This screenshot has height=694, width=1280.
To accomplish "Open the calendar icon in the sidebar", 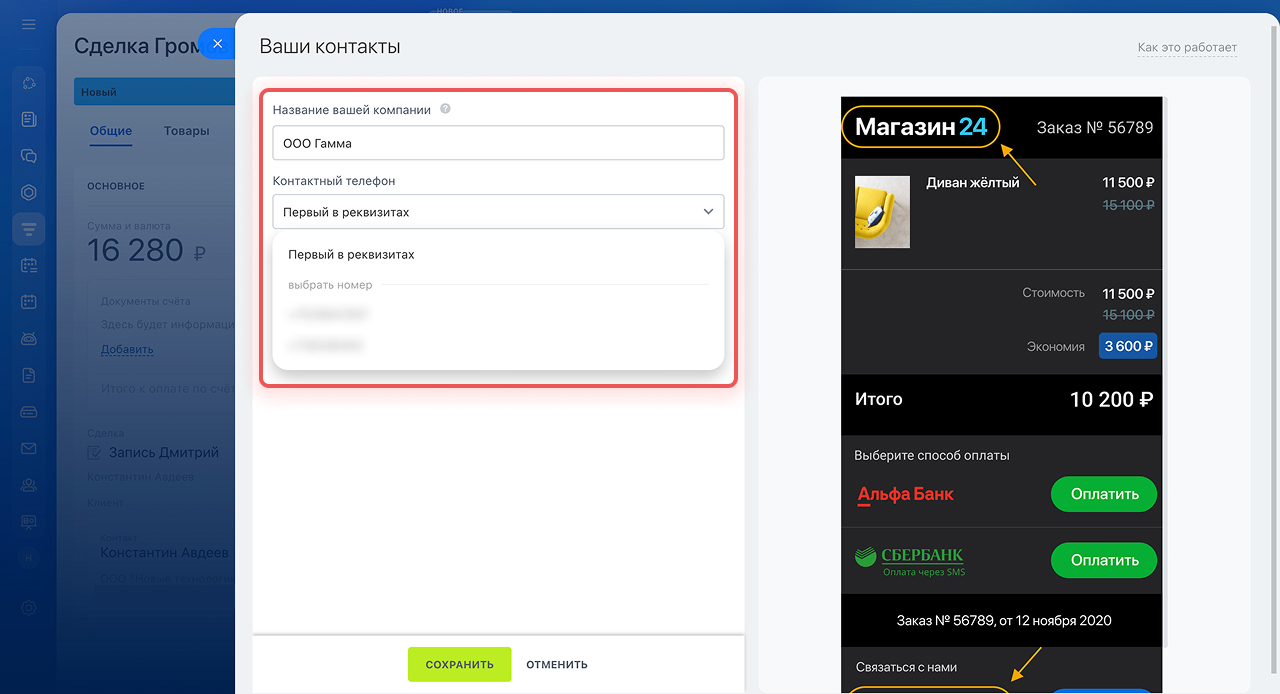I will pos(28,301).
